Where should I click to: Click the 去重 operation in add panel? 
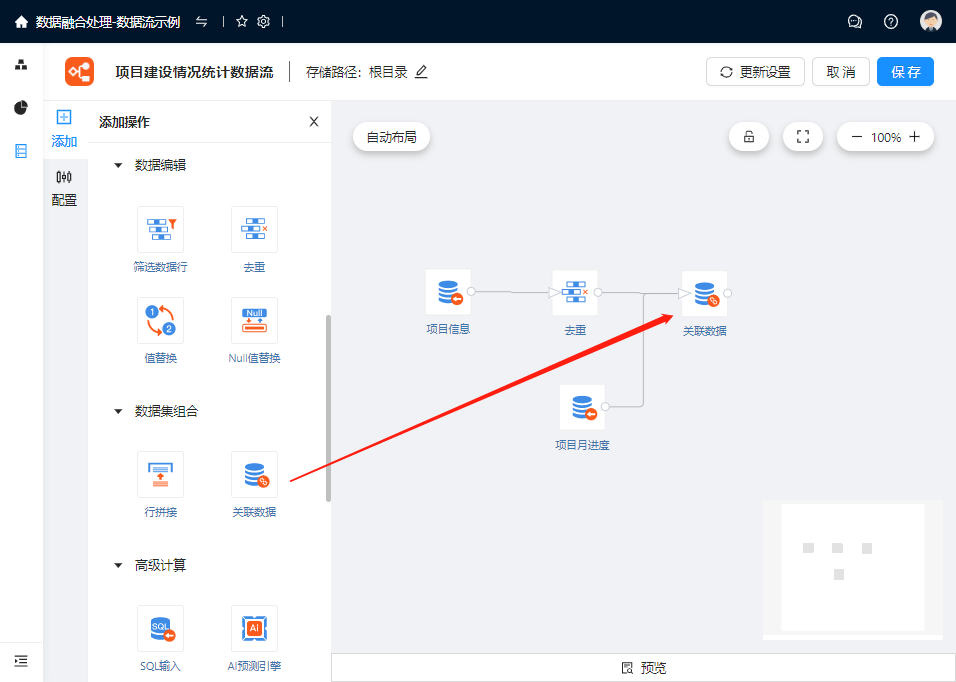point(254,230)
